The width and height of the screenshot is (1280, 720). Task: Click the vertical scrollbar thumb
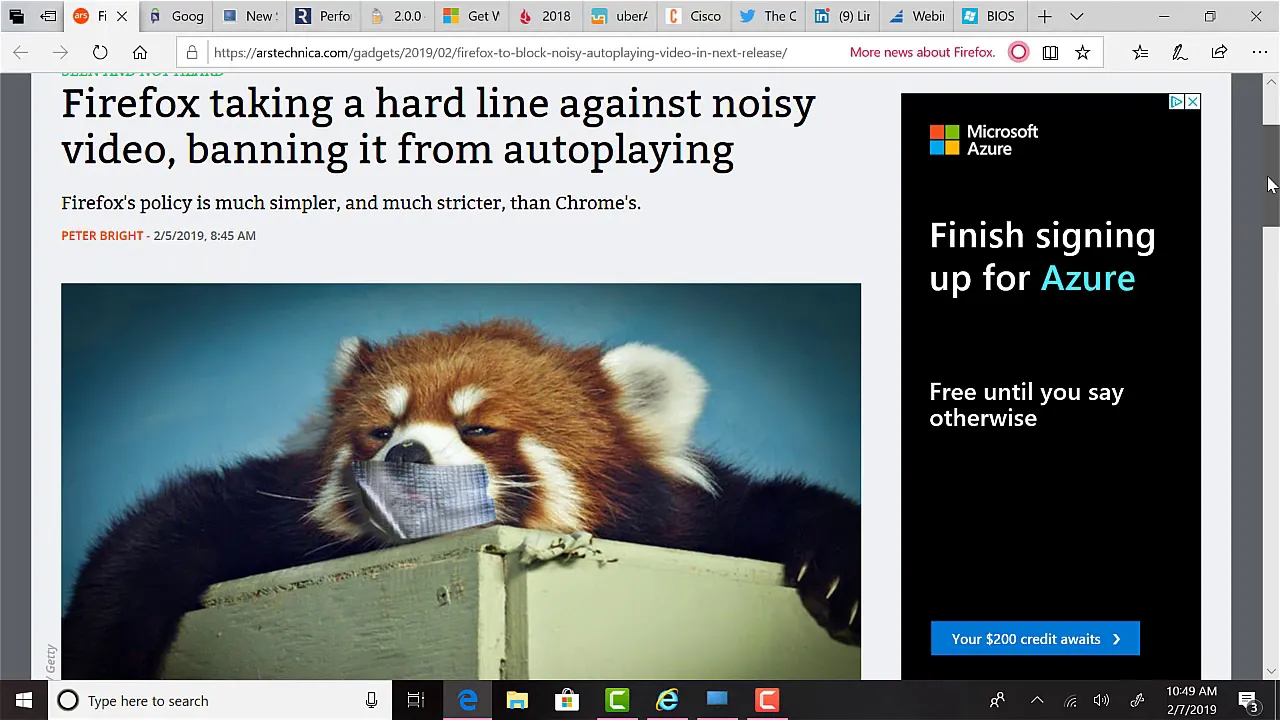(1271, 177)
